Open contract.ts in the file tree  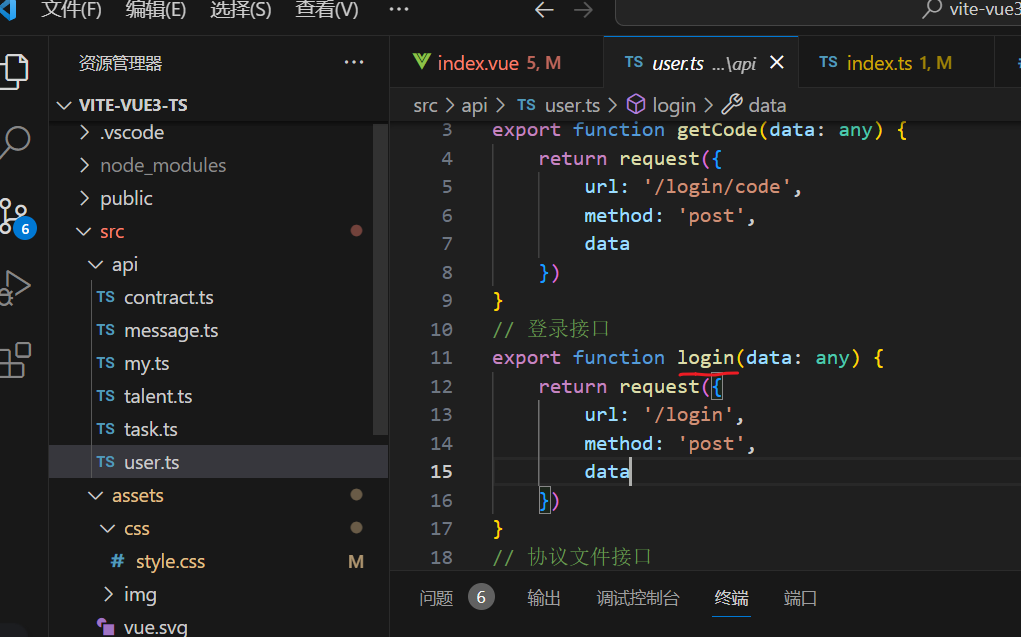click(168, 297)
